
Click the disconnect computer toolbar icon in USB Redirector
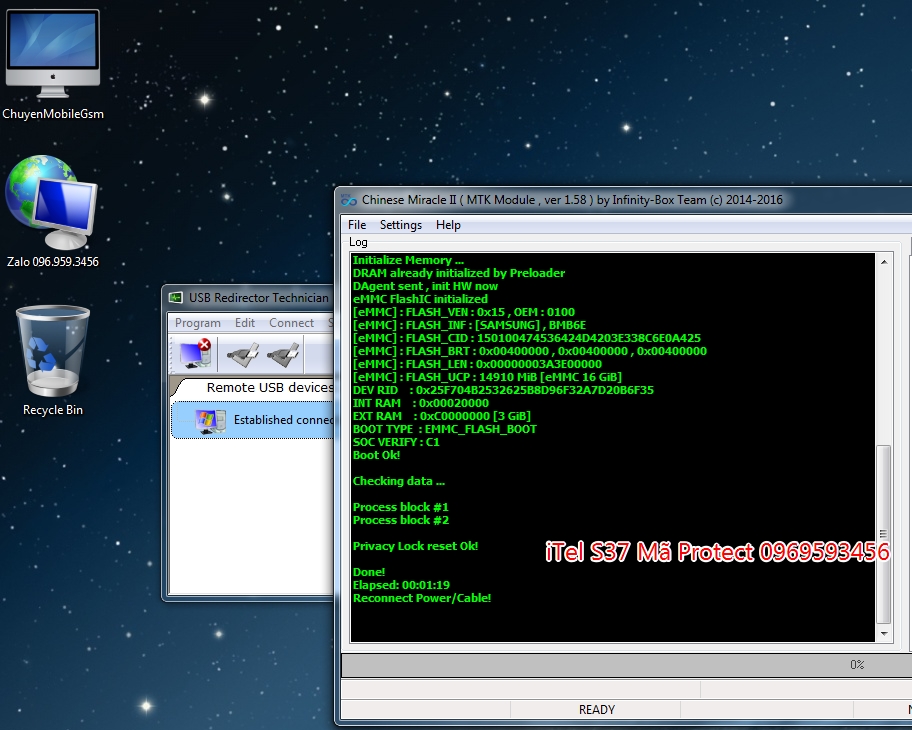pyautogui.click(x=195, y=354)
